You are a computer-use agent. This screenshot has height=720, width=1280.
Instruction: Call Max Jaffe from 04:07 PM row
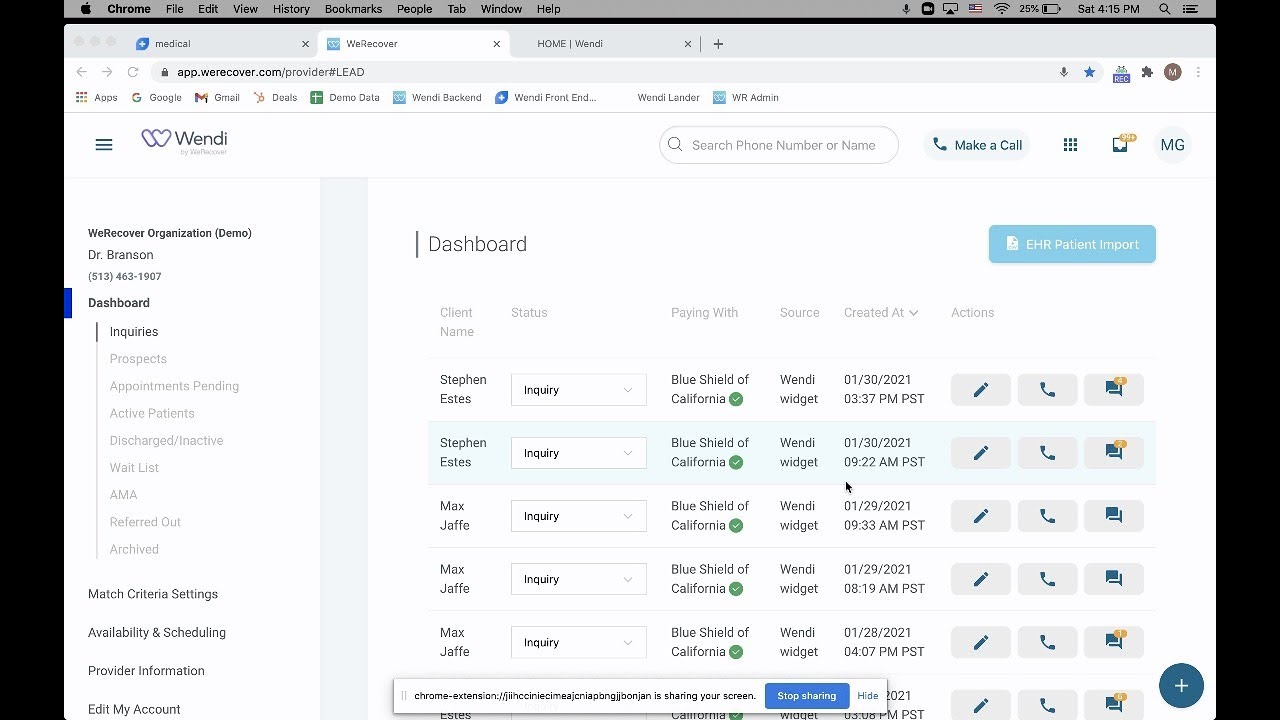pos(1047,642)
